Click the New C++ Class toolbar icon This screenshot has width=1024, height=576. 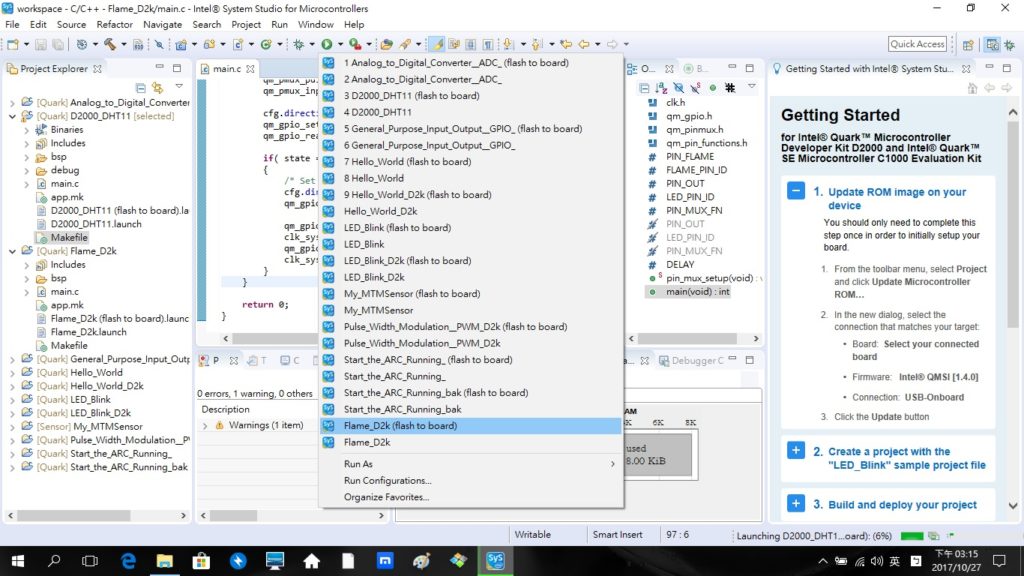point(266,44)
